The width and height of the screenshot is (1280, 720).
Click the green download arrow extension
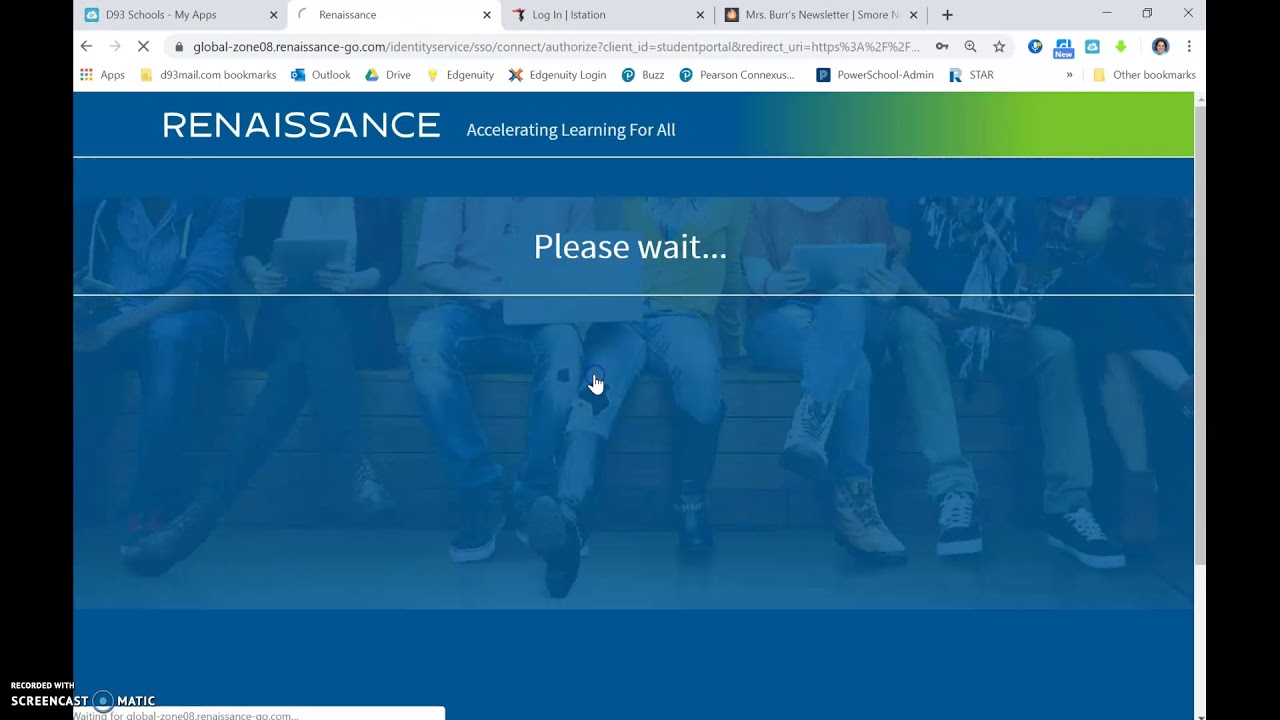click(1121, 46)
